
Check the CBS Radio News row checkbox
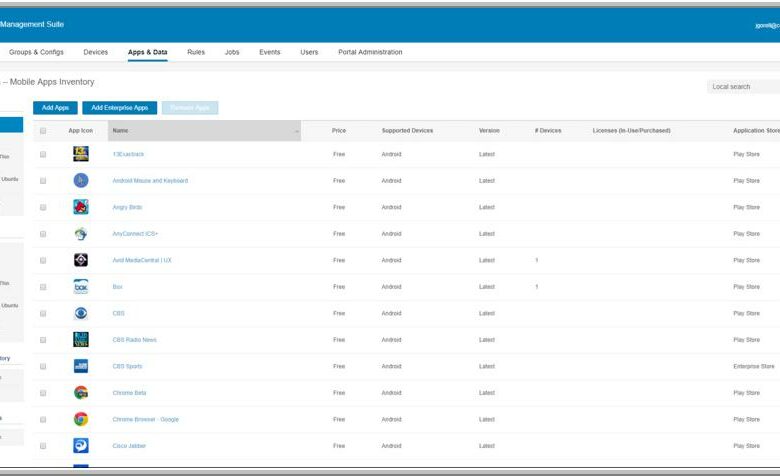click(x=43, y=340)
